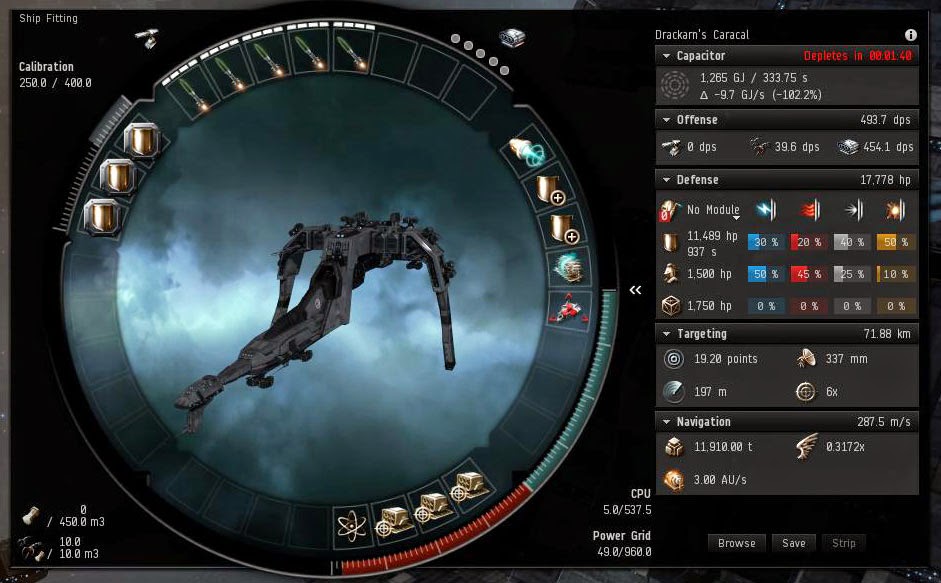Click the sensor strength icon at 19.20 points
941x583 pixels.
pos(674,359)
